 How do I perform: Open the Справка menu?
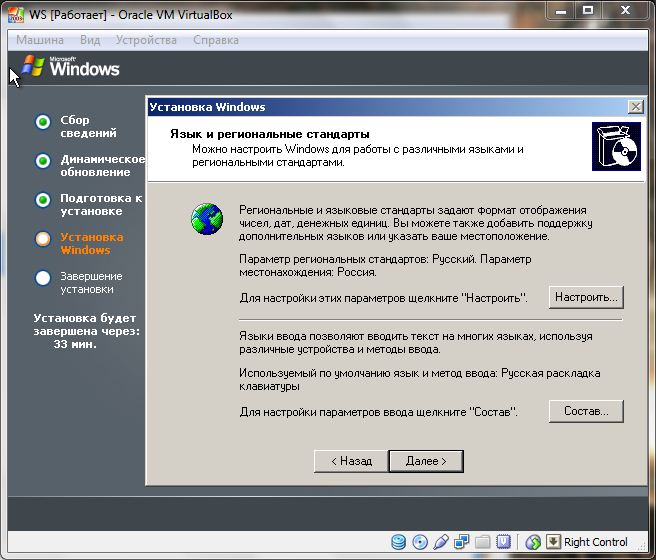coord(216,40)
